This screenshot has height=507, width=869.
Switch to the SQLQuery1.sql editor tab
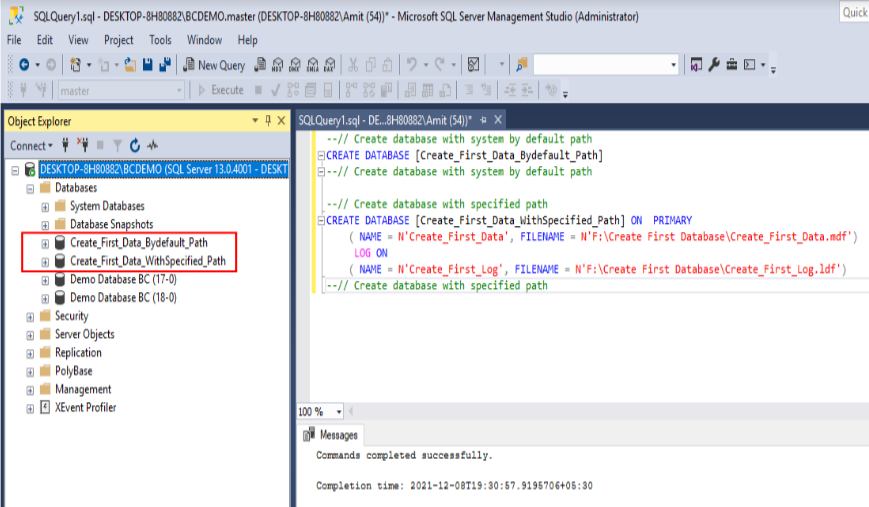(x=385, y=120)
